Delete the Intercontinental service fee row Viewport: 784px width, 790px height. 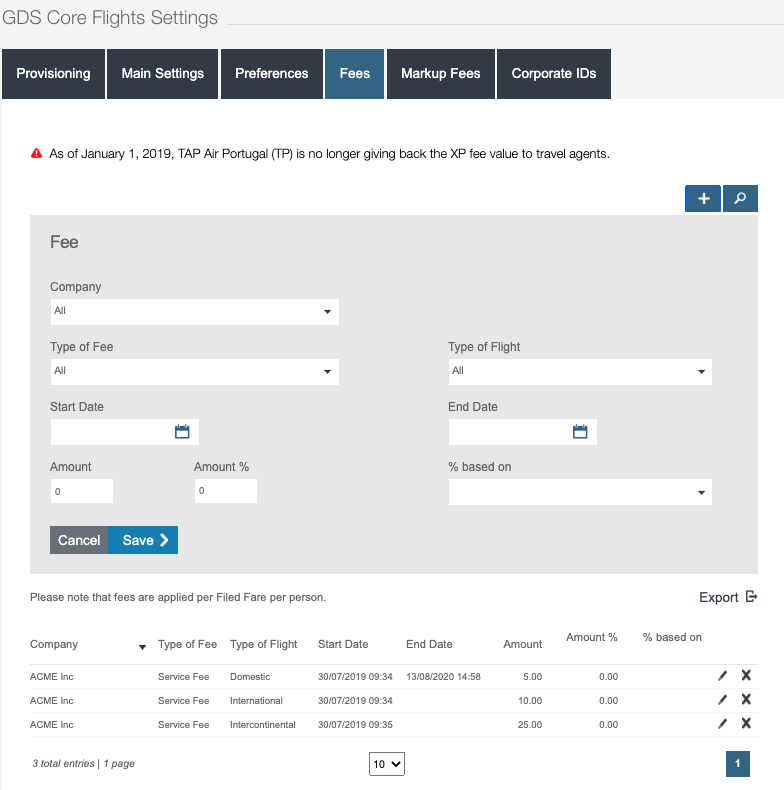(x=746, y=724)
